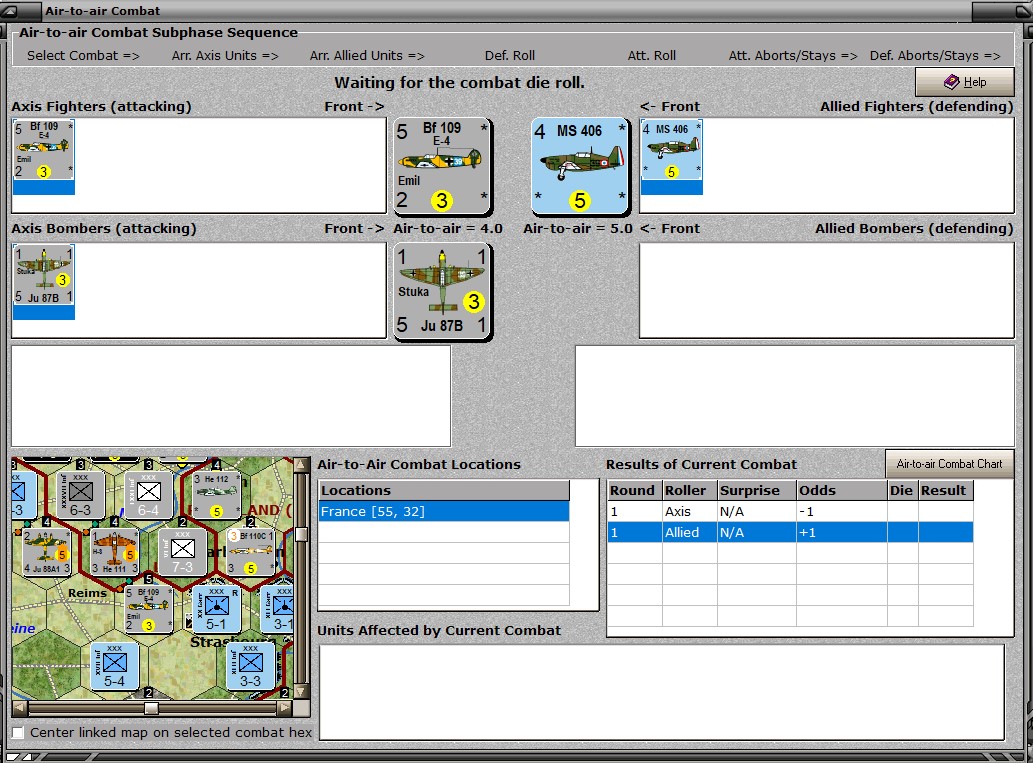
Task: Click the 7-3 infantry unit counter on the map
Action: [182, 551]
